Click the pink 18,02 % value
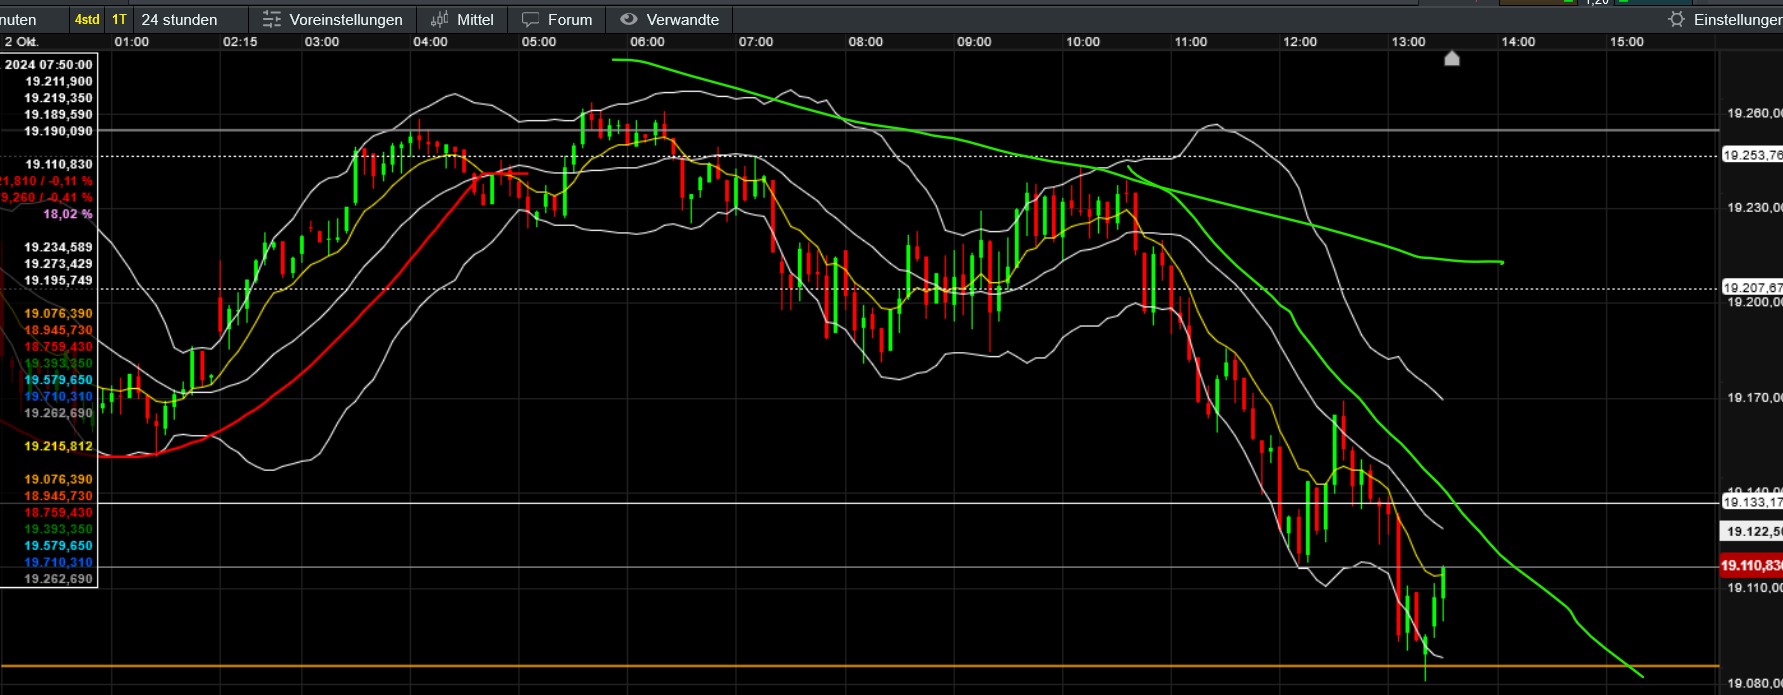 coord(68,214)
